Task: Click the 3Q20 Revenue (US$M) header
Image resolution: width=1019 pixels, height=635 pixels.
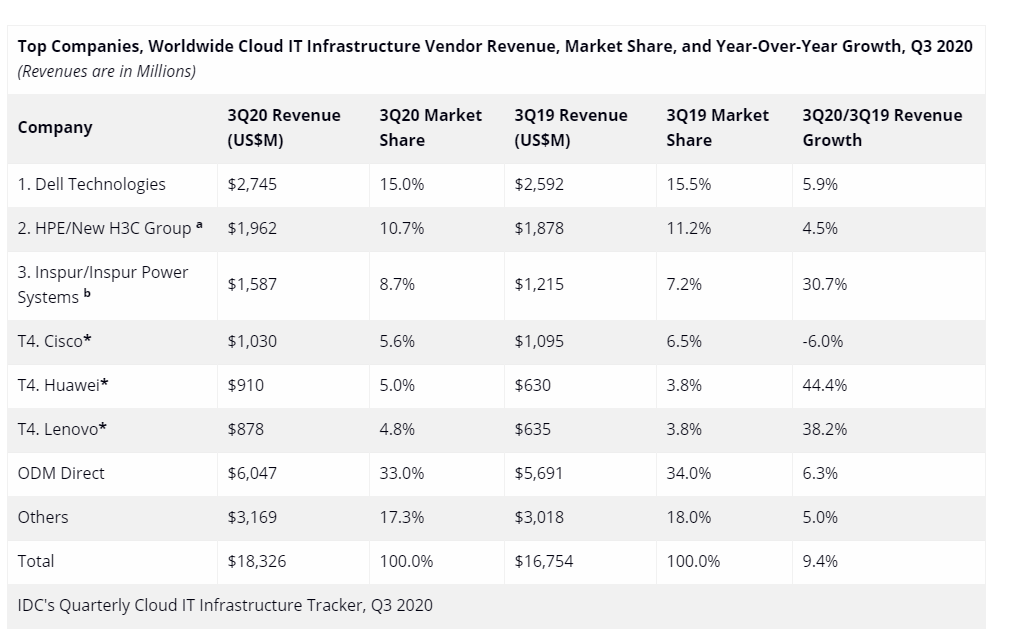Action: point(284,128)
